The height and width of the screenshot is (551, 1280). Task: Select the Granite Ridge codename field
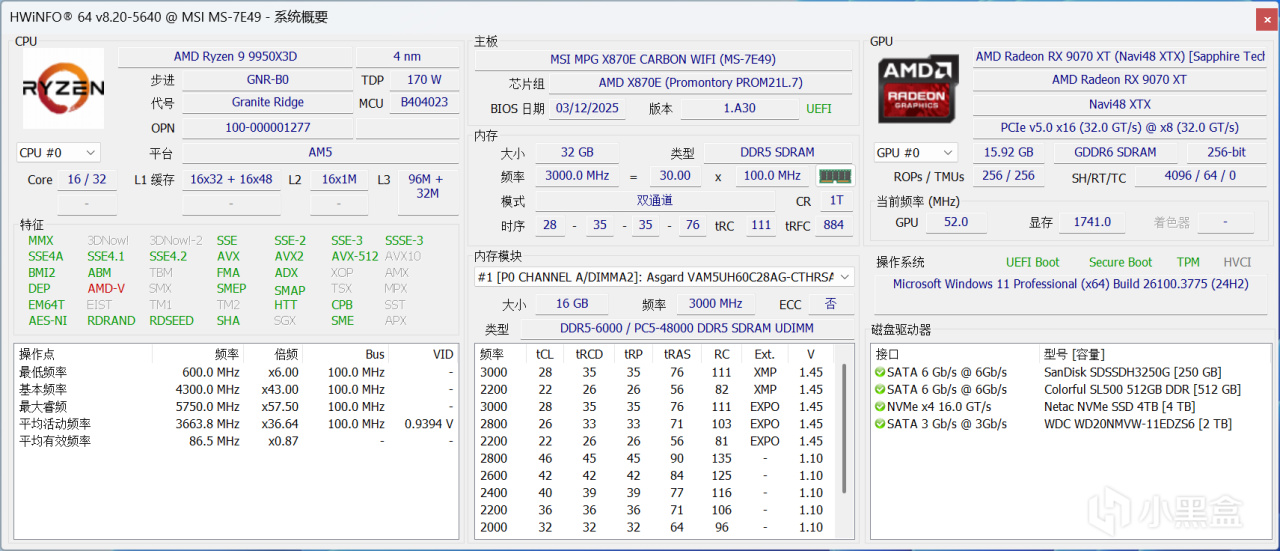tap(267, 103)
